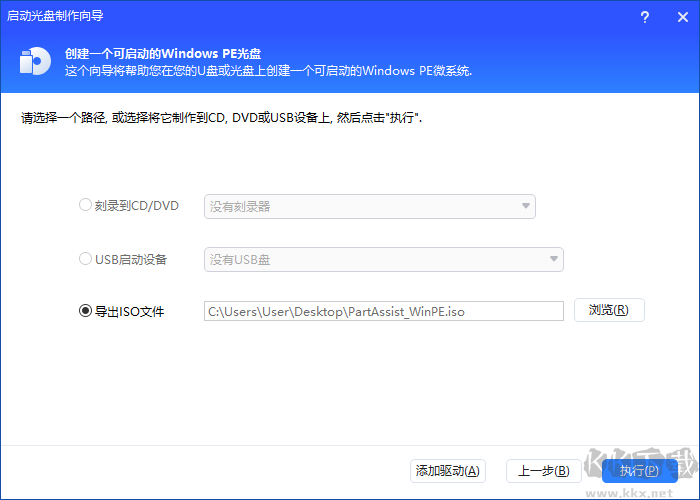Click the 浏览(R) browse button
700x500 pixels.
pos(609,310)
